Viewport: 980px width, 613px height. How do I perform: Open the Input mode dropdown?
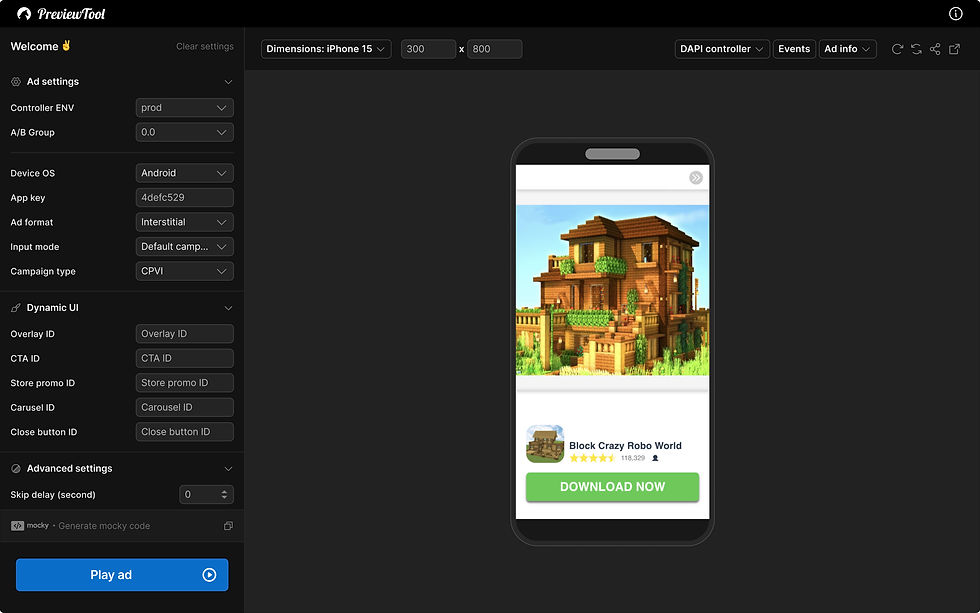click(x=184, y=247)
